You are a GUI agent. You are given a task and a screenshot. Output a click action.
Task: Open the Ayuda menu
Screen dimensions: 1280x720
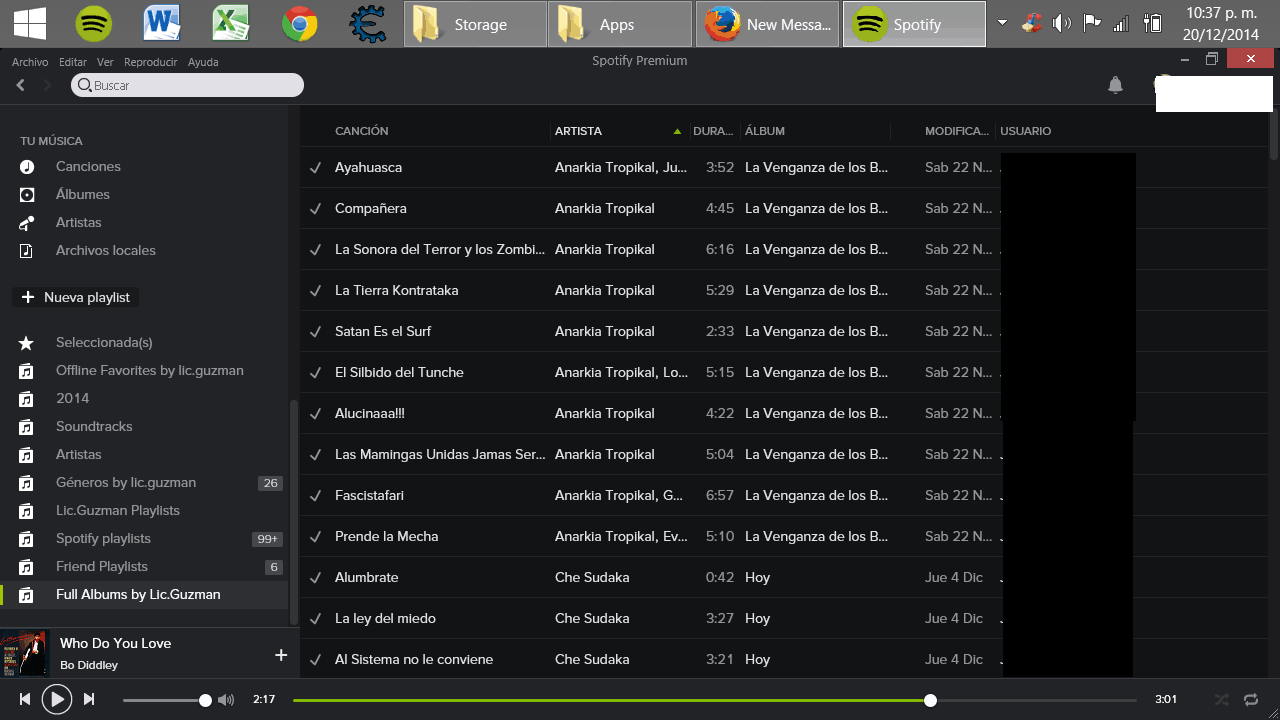tap(203, 62)
